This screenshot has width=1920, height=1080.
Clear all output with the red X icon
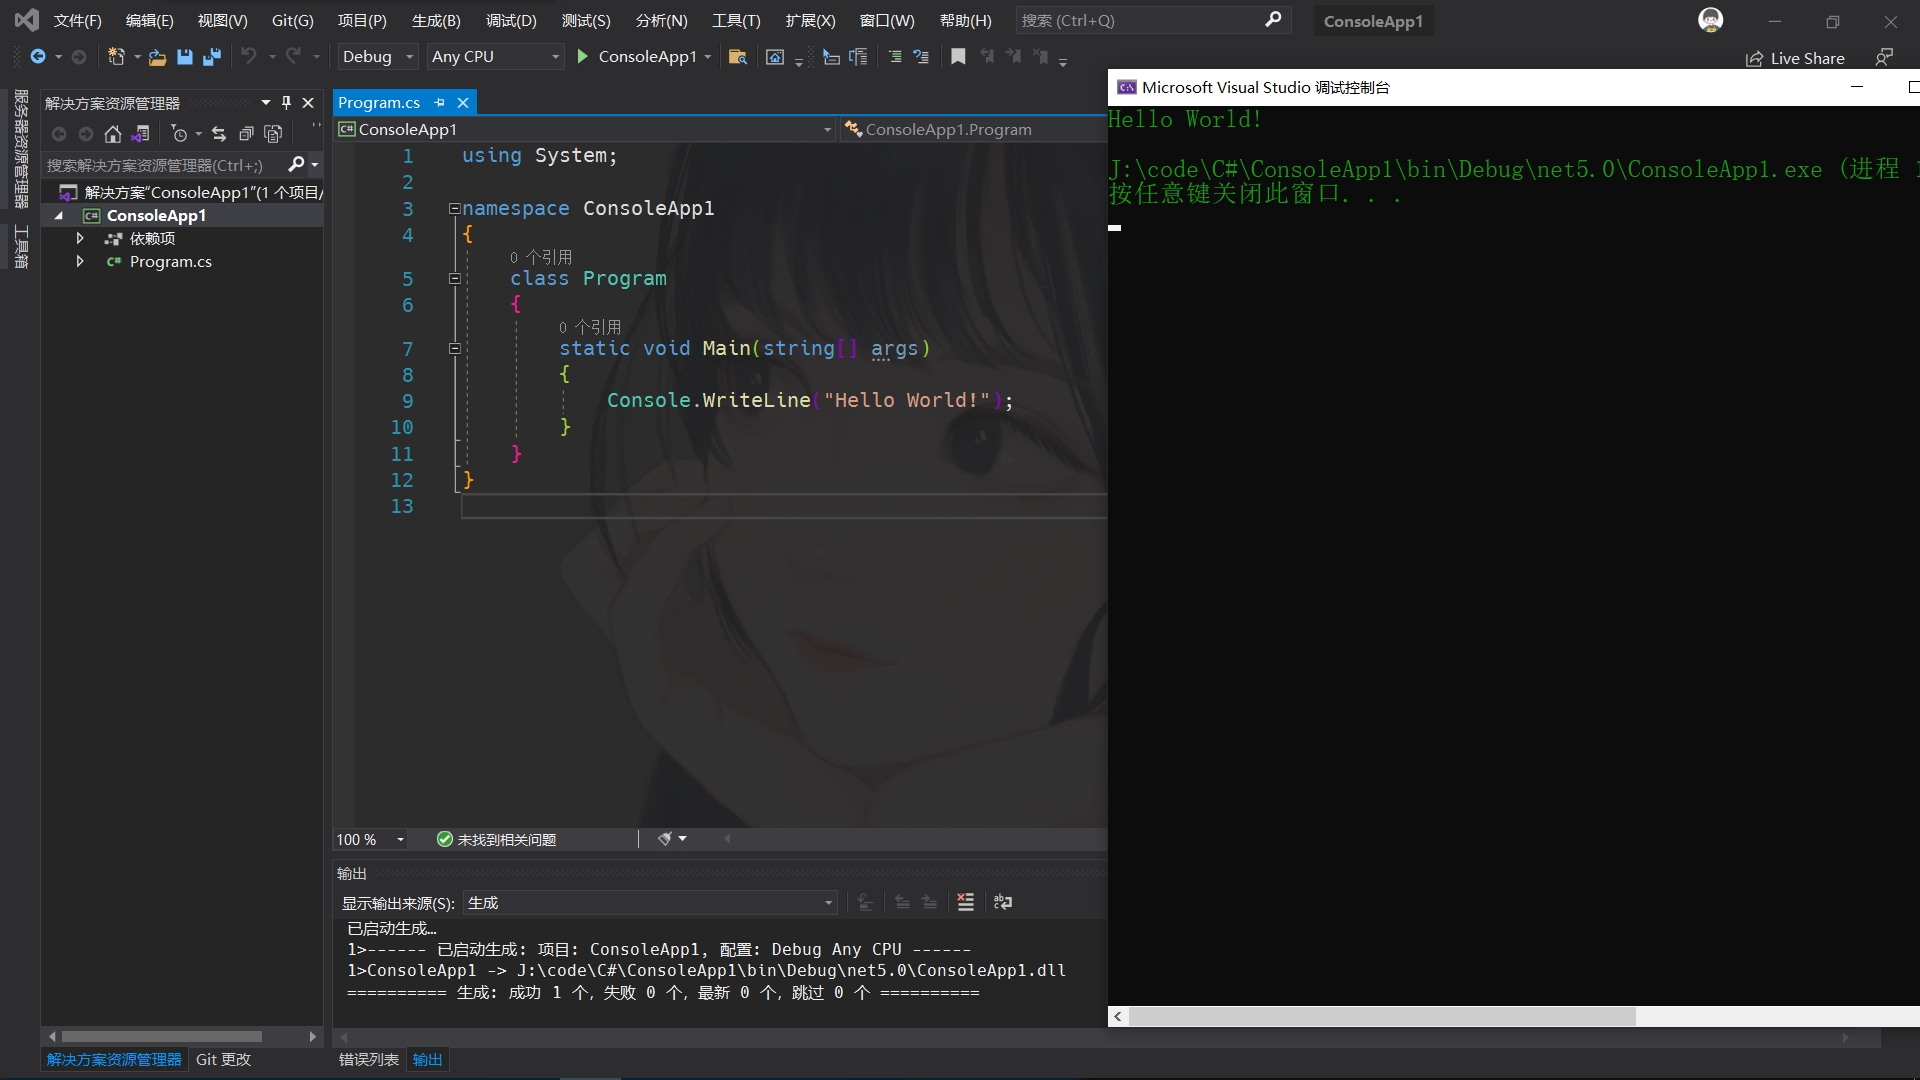tap(965, 902)
